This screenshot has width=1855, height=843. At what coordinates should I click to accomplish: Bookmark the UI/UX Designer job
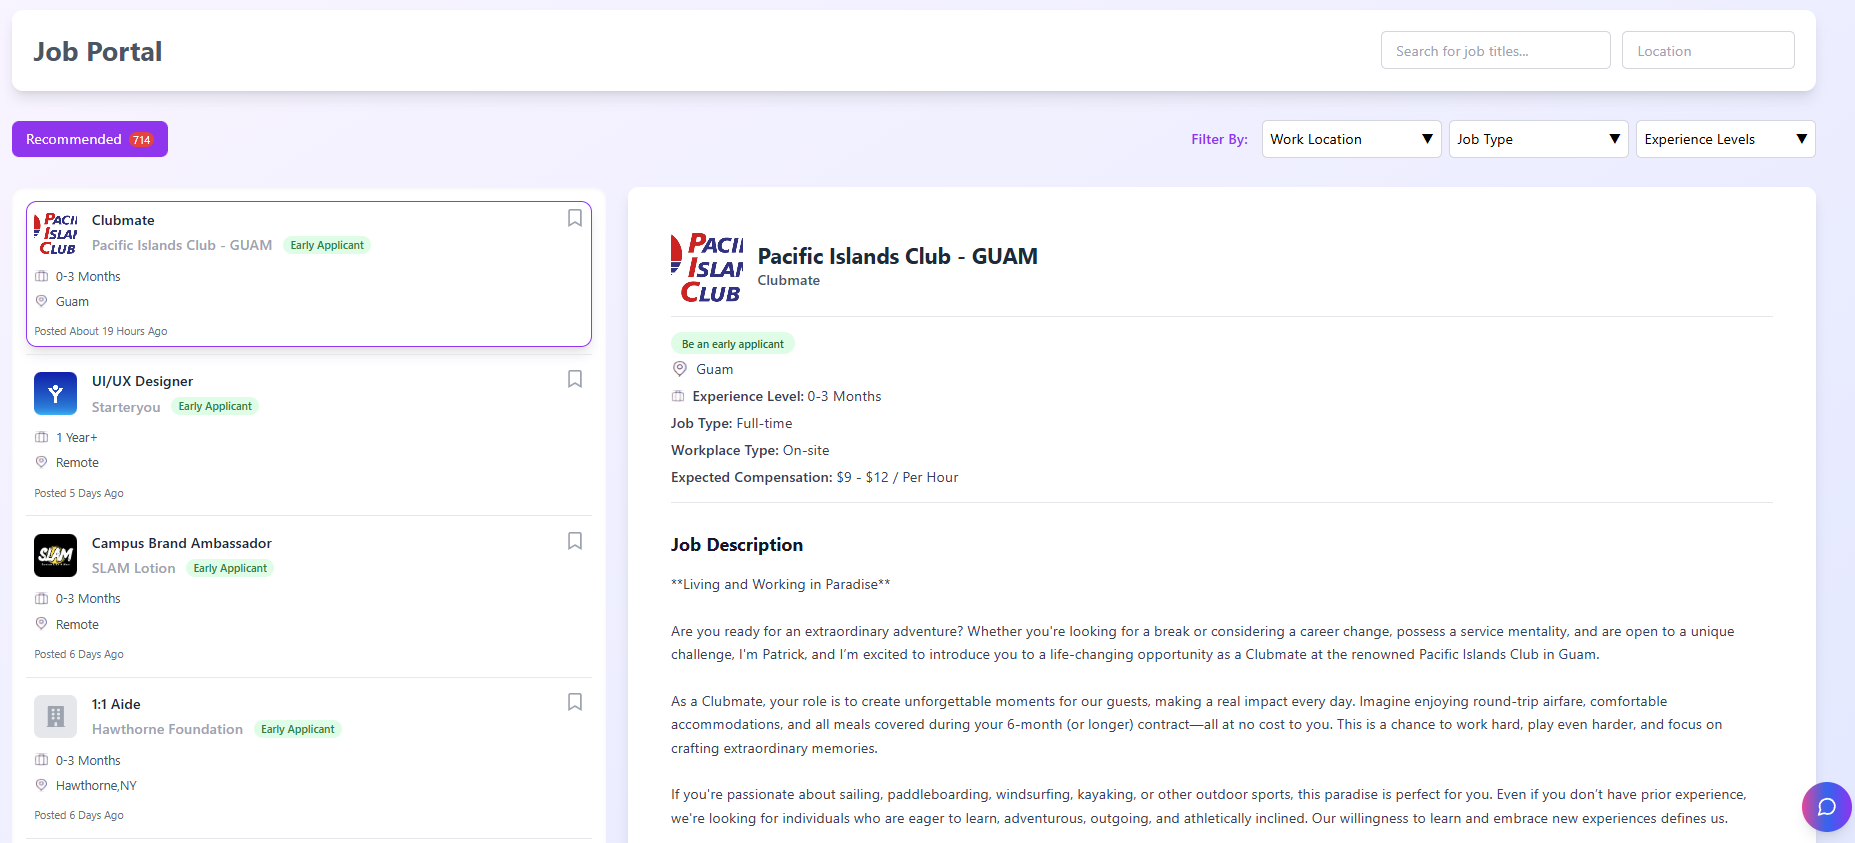tap(575, 379)
